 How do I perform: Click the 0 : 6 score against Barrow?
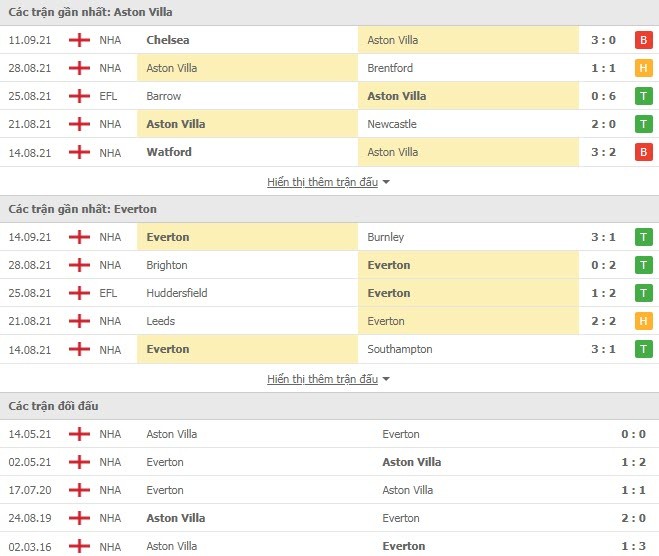tap(603, 96)
